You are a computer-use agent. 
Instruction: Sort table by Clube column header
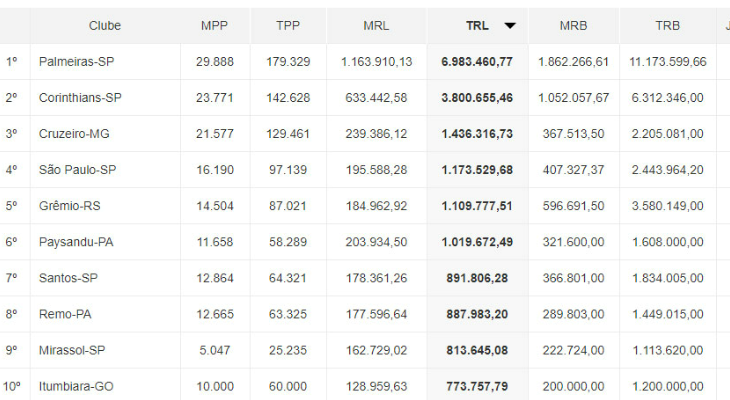105,26
